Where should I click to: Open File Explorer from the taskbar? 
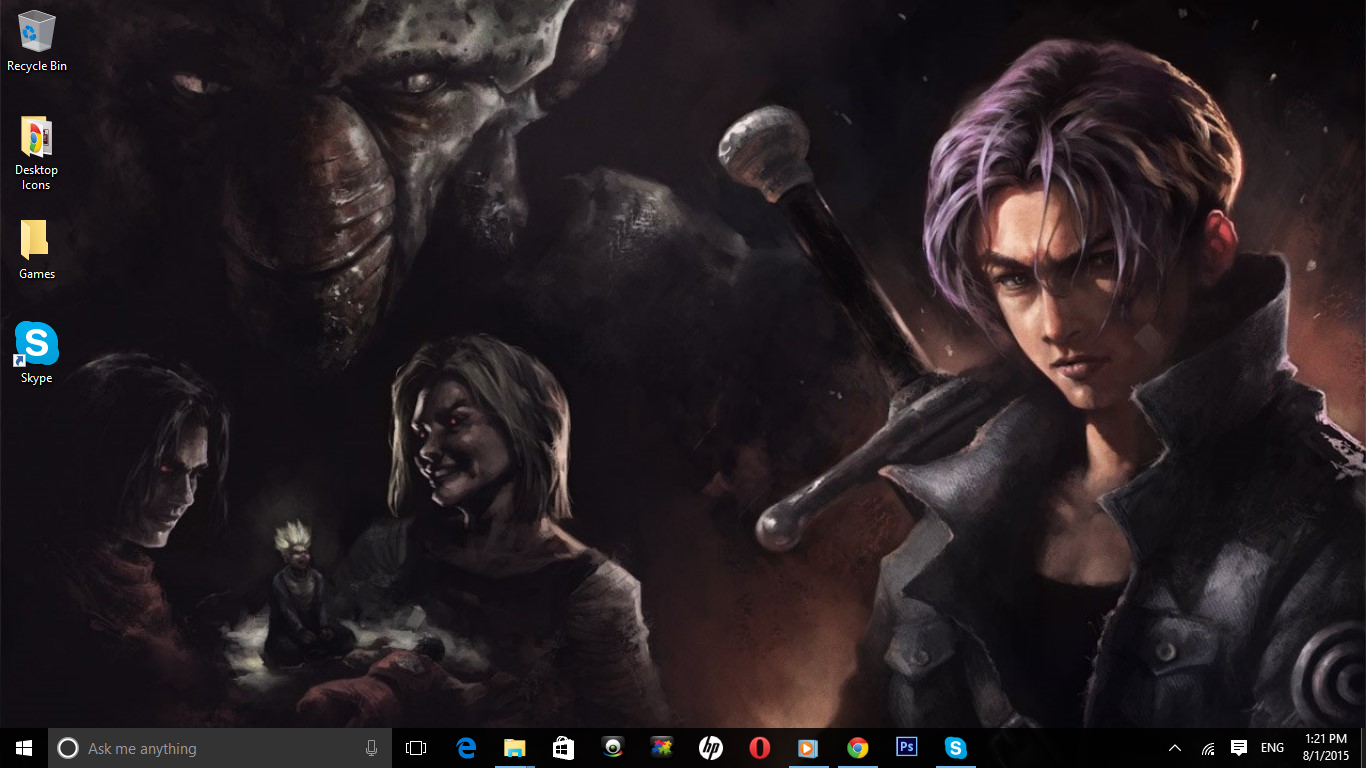pos(515,748)
